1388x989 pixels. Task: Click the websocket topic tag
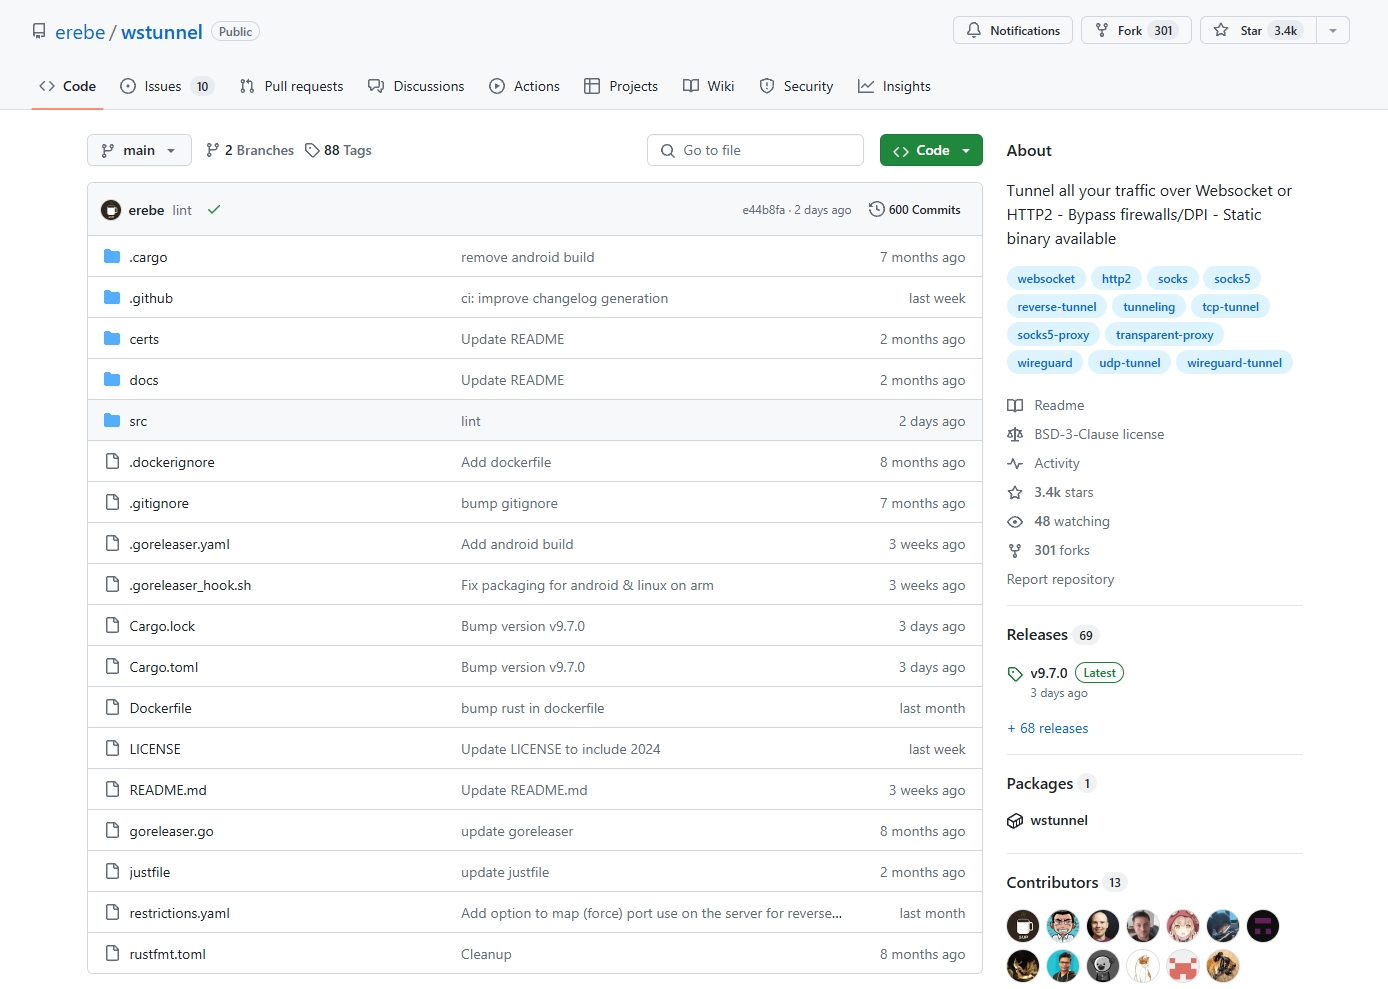[1046, 279]
